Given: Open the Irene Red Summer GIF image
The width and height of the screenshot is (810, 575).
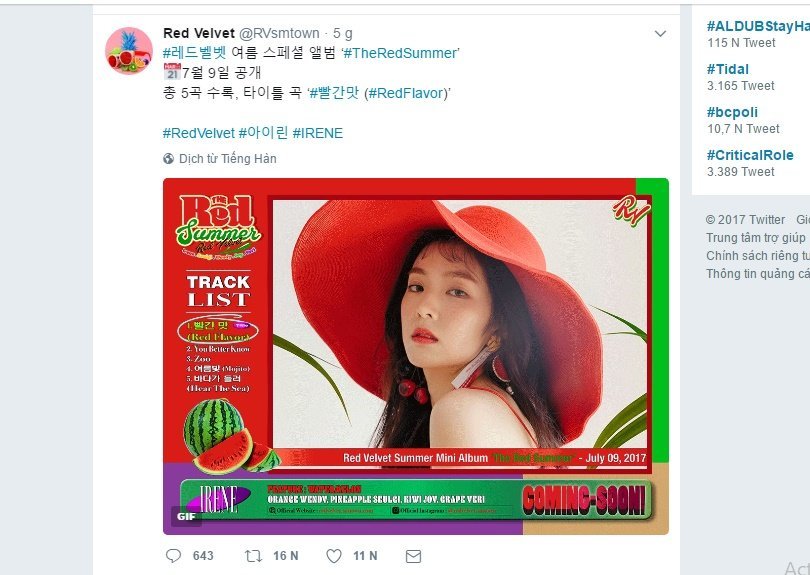Looking at the screenshot, I should pos(416,356).
